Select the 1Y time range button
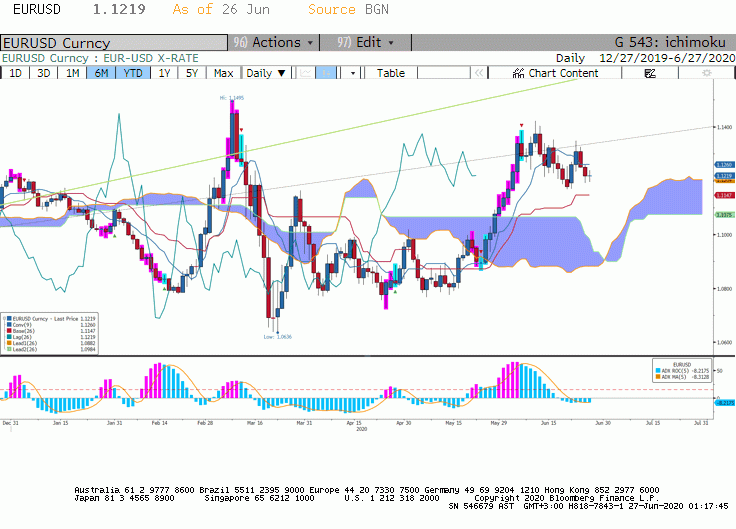This screenshot has width=736, height=529. click(x=164, y=73)
